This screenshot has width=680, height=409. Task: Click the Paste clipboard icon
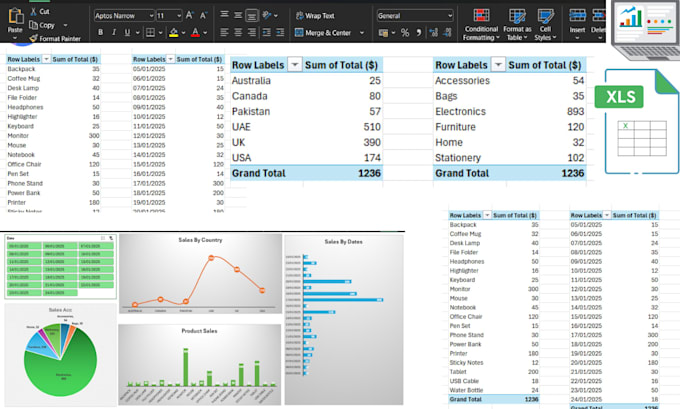16,16
